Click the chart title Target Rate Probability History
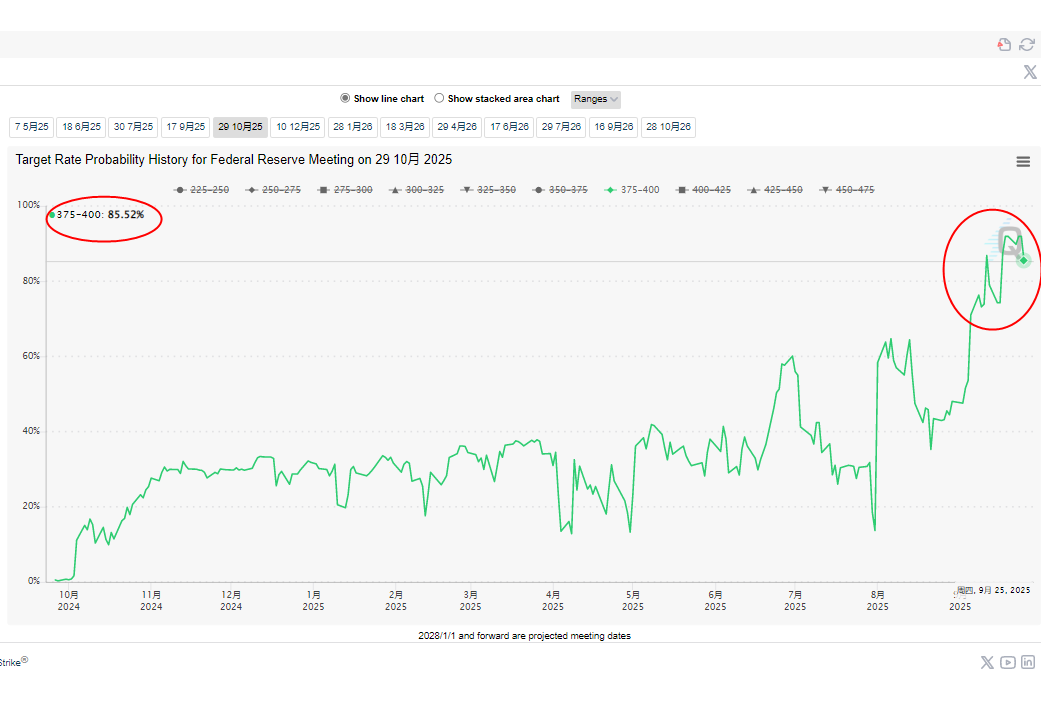1041x726 pixels. click(x=234, y=160)
